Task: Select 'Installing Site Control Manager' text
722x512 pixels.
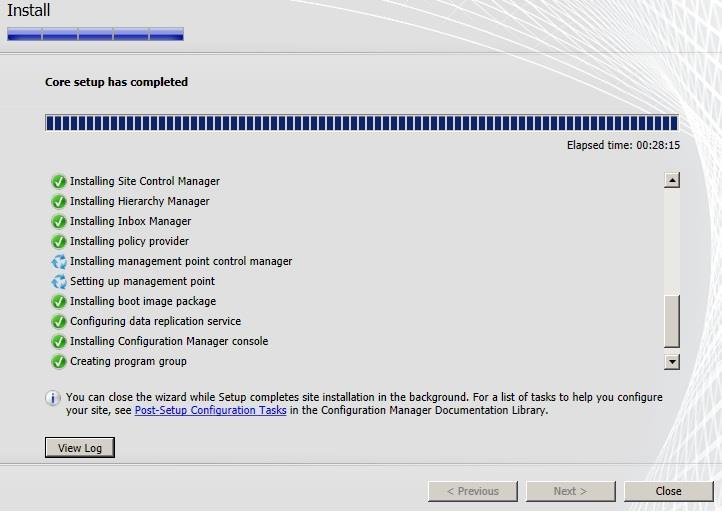Action: coord(145,181)
